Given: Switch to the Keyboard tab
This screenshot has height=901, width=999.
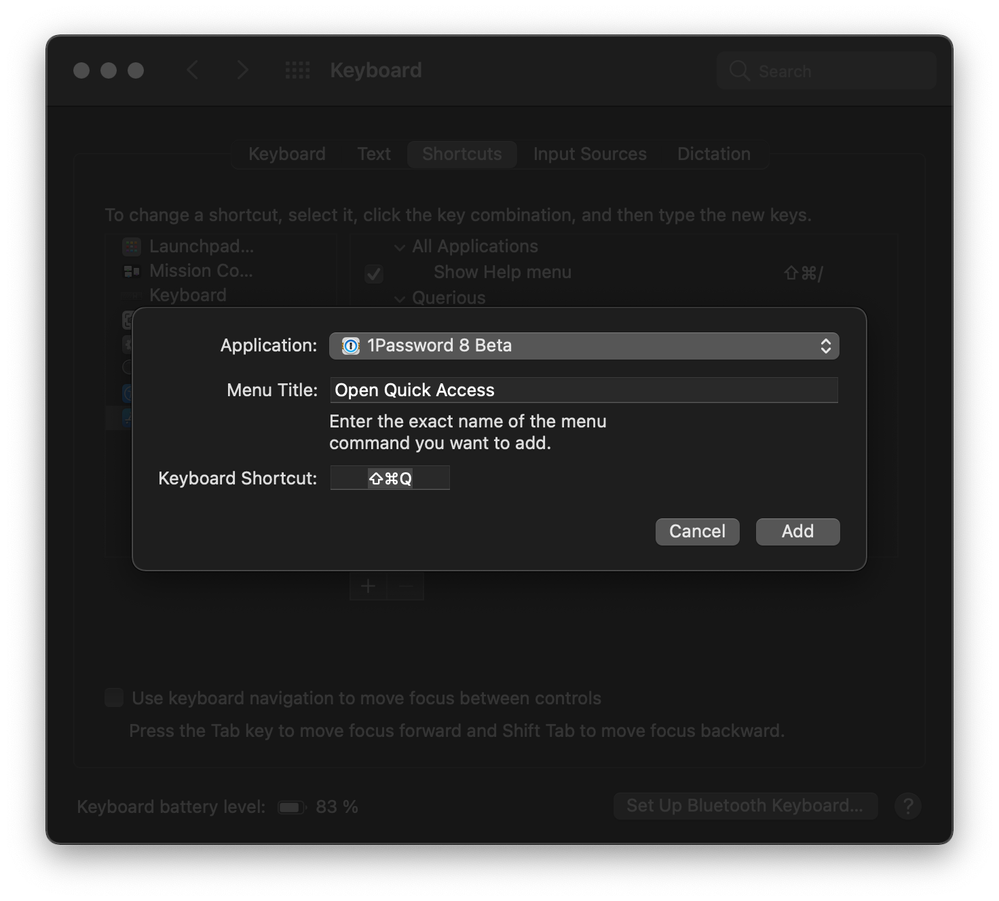Looking at the screenshot, I should pos(287,154).
